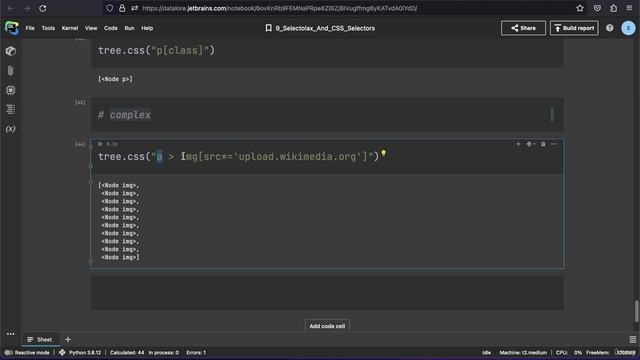
Task: Click the Errors: 1 status entry
Action: (196, 353)
